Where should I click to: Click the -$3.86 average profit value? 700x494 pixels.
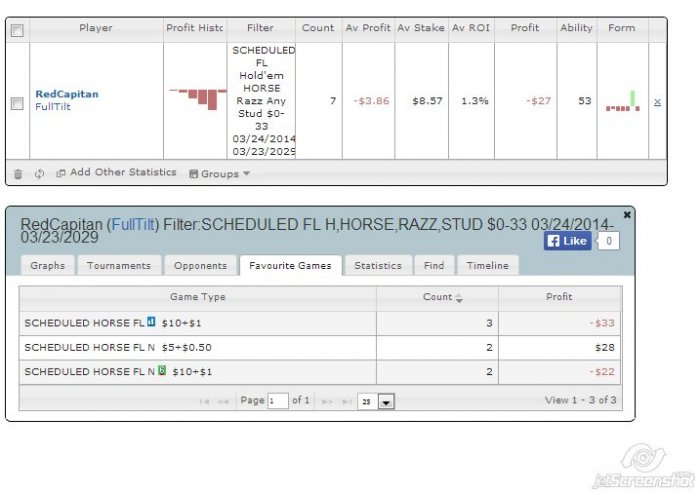point(371,101)
